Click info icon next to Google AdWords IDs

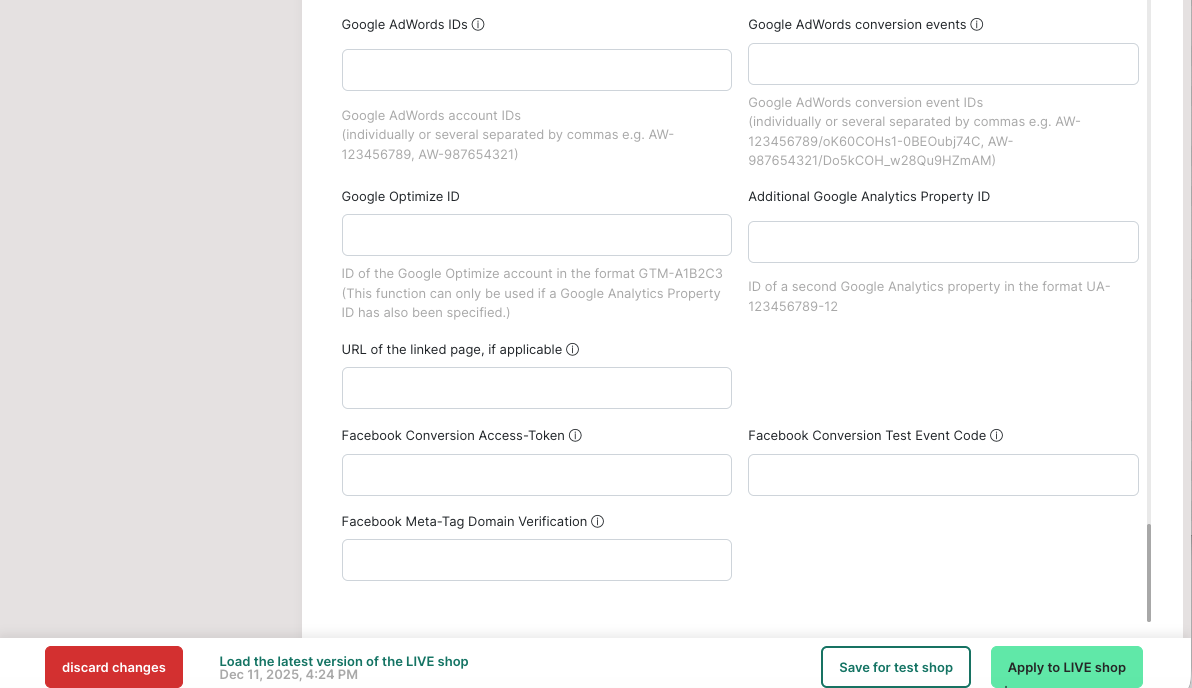(x=478, y=25)
